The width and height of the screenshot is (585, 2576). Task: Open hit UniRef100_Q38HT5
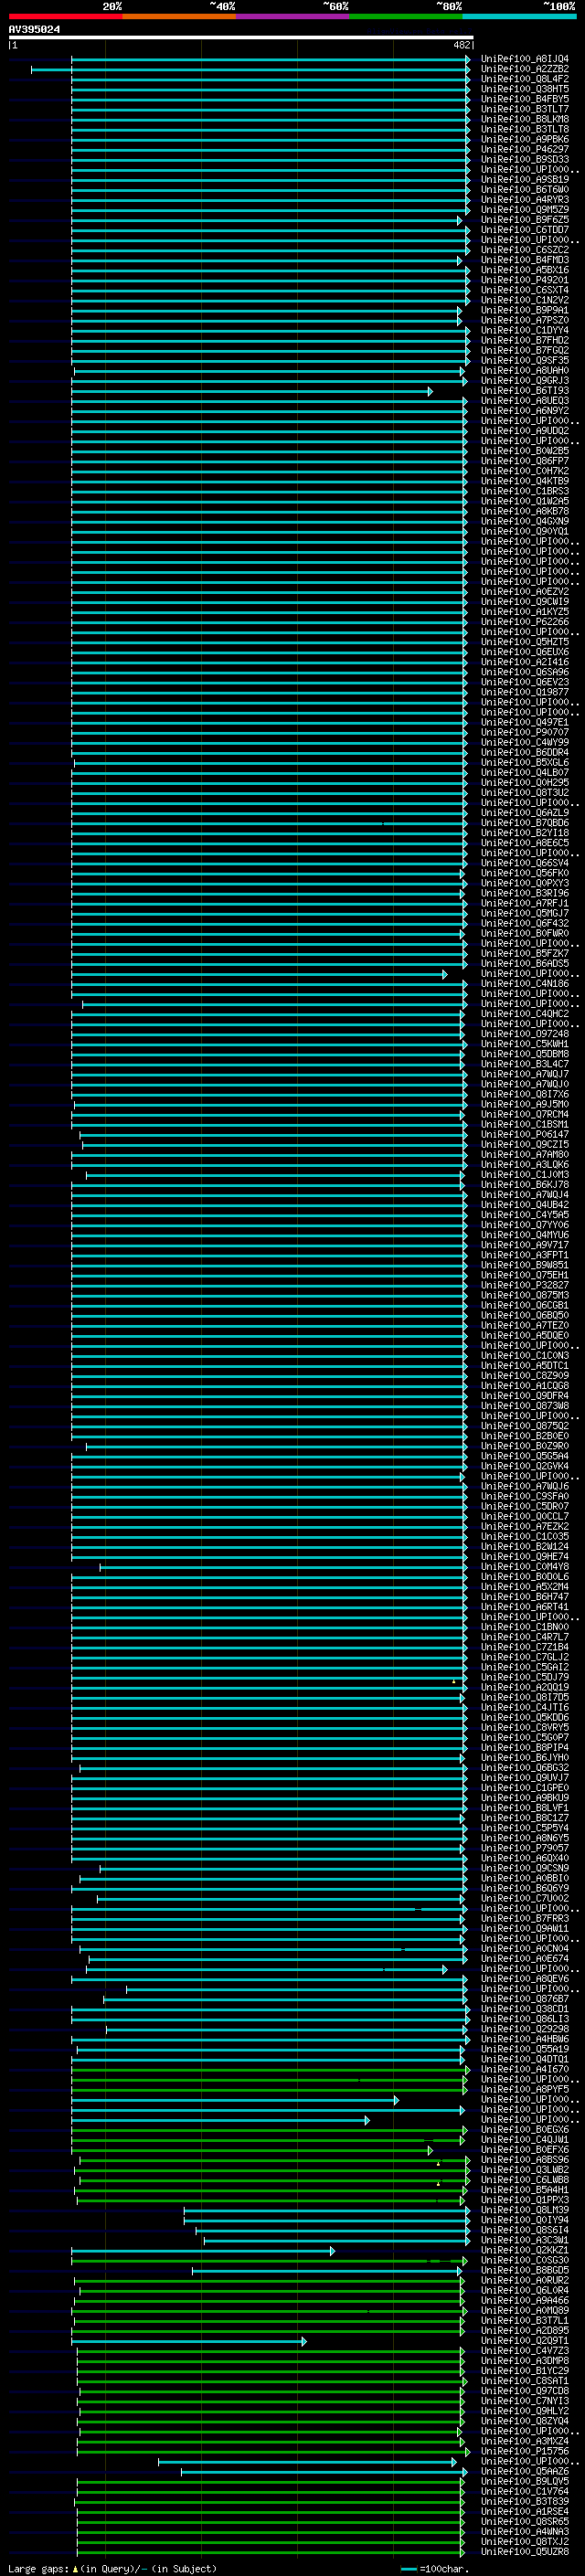(525, 89)
